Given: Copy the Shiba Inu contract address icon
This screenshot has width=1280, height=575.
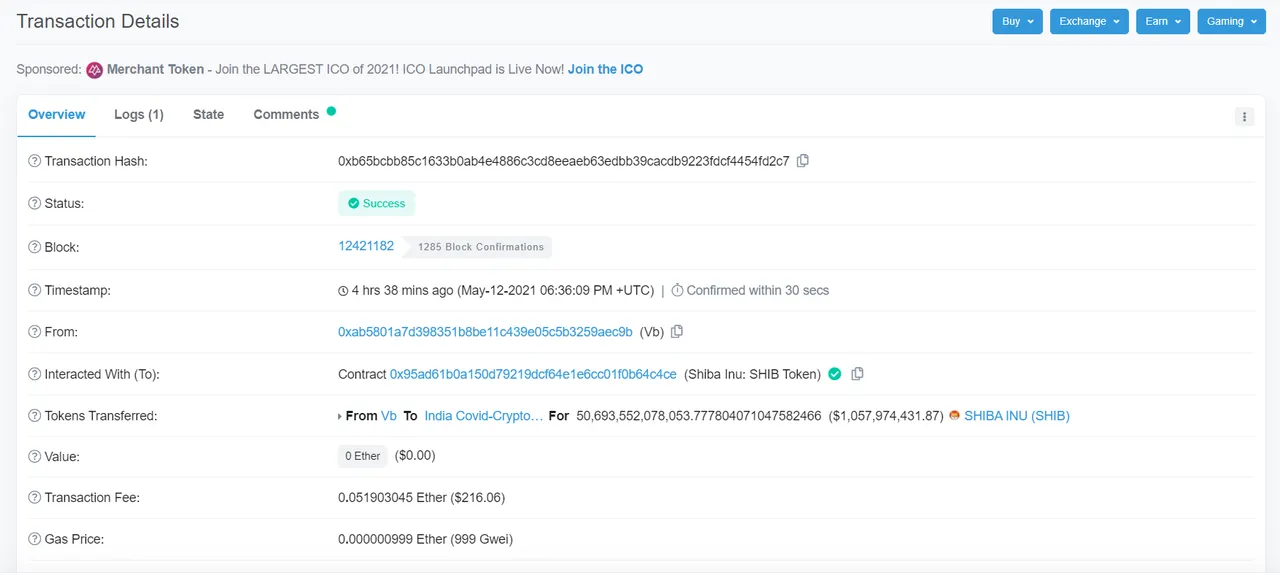Looking at the screenshot, I should [x=857, y=374].
